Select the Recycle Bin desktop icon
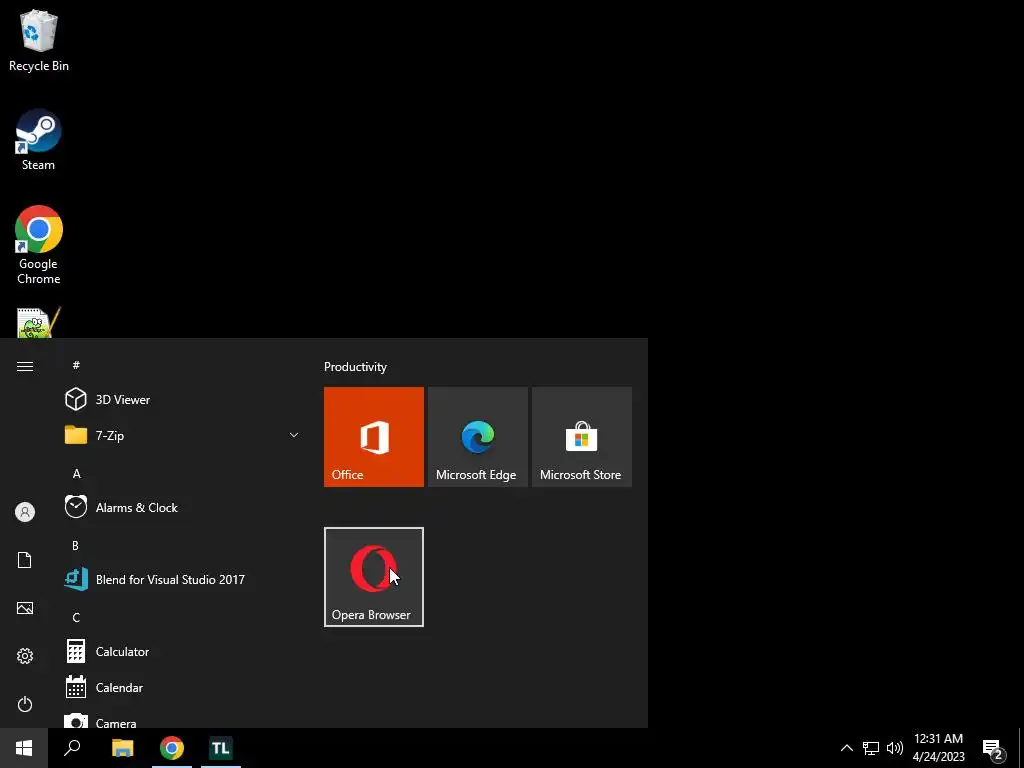This screenshot has width=1024, height=768. tap(39, 40)
